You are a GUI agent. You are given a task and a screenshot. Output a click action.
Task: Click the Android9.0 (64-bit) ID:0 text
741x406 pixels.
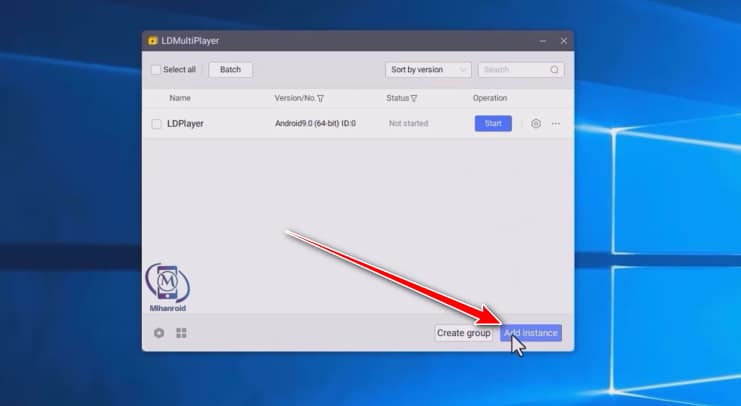[315, 123]
